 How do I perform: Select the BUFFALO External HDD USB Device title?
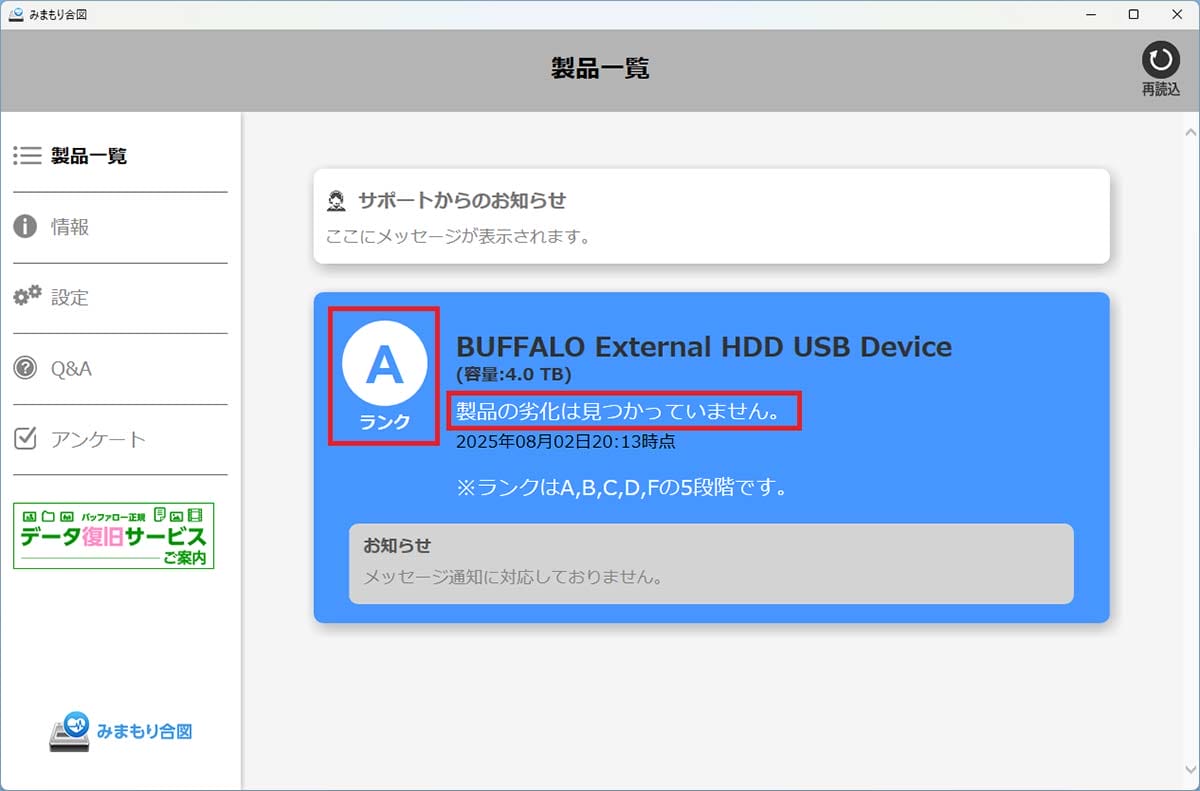pyautogui.click(x=704, y=347)
